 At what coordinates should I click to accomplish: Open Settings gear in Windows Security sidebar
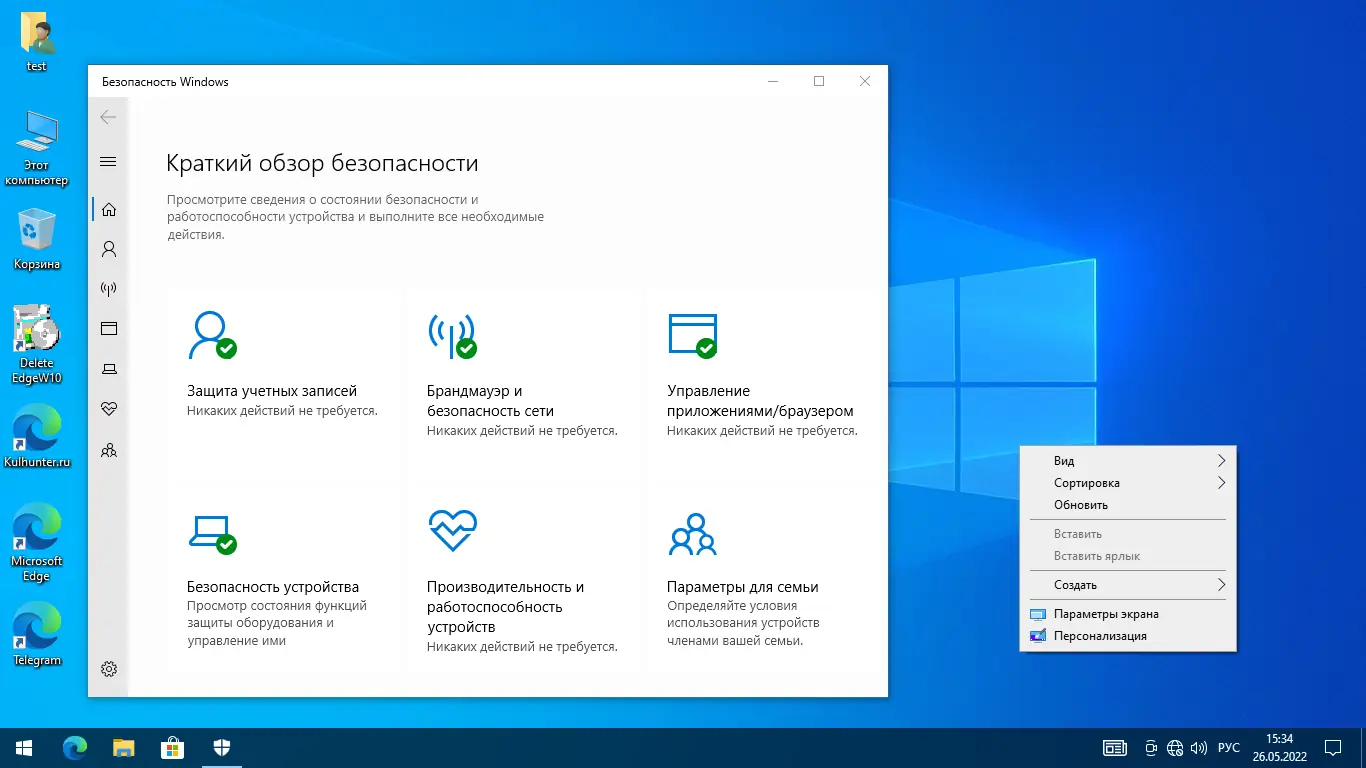pos(109,669)
